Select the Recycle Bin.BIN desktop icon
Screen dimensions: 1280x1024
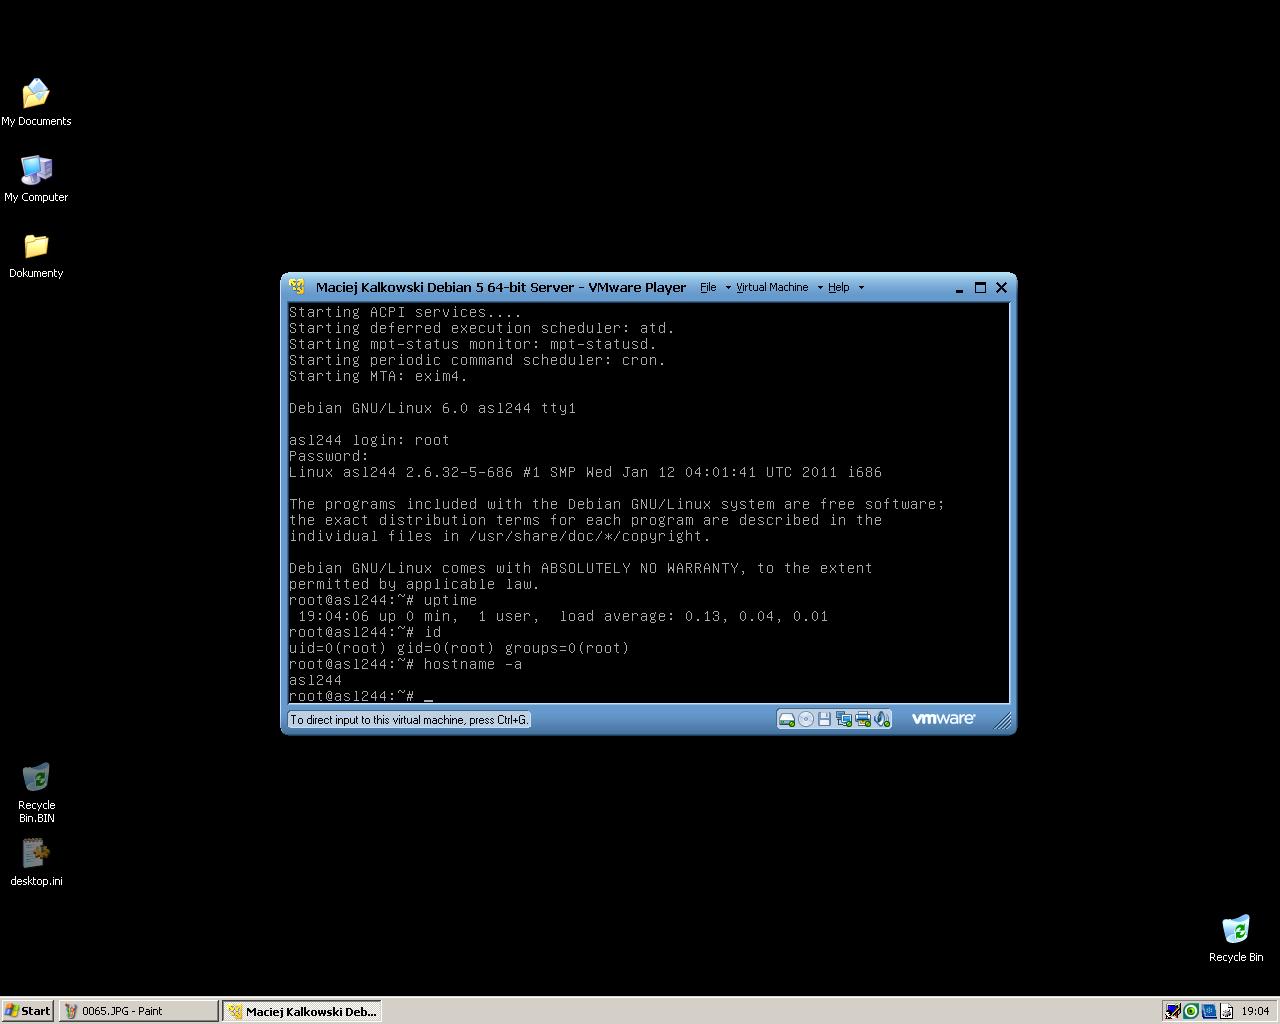point(36,793)
